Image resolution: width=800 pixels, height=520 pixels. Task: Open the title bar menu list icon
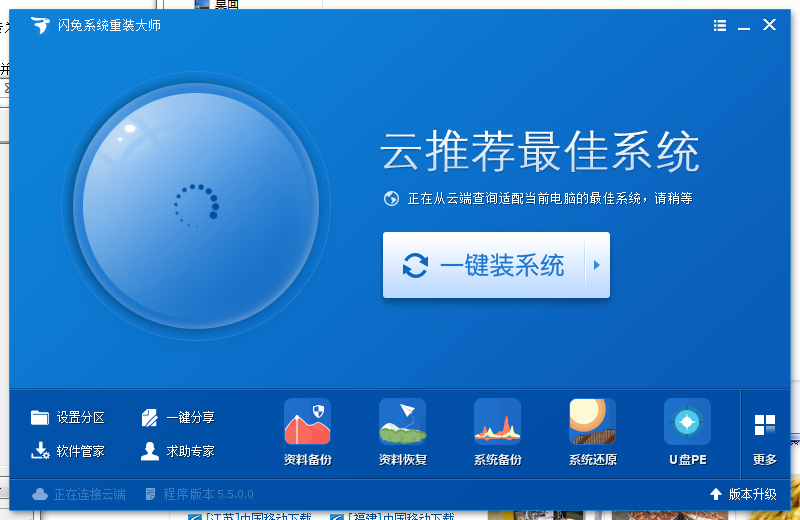tap(720, 26)
